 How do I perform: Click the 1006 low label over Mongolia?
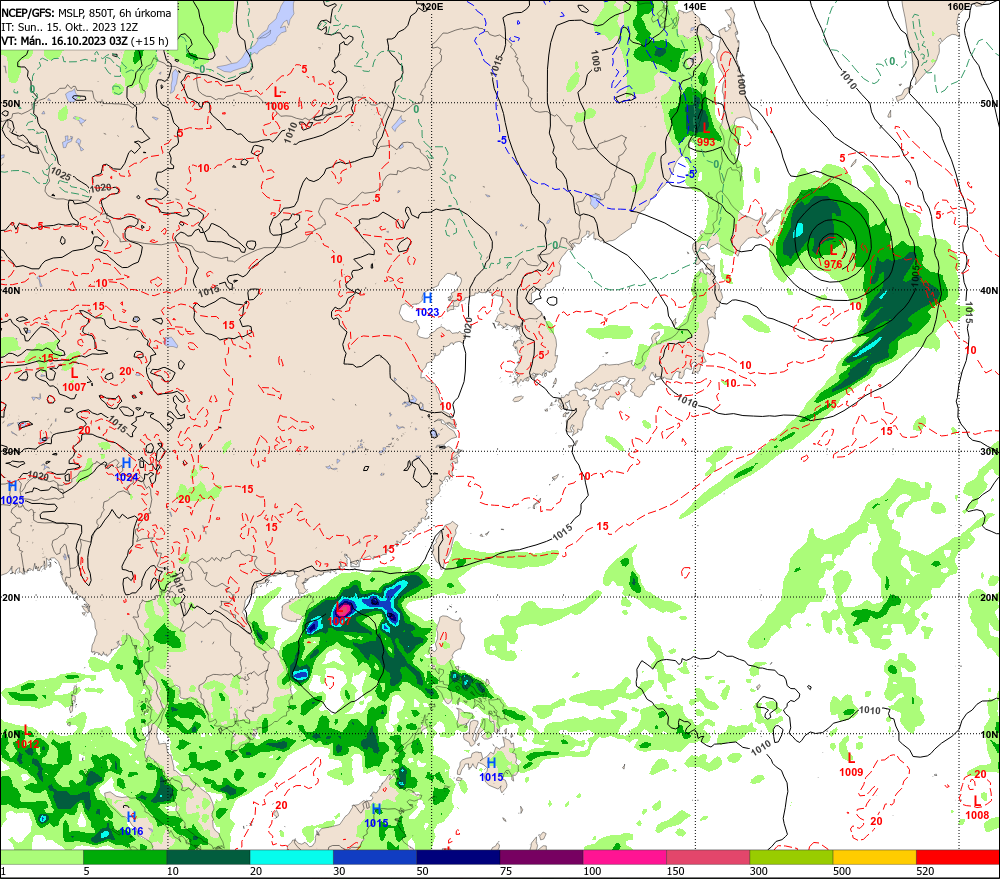[x=277, y=106]
